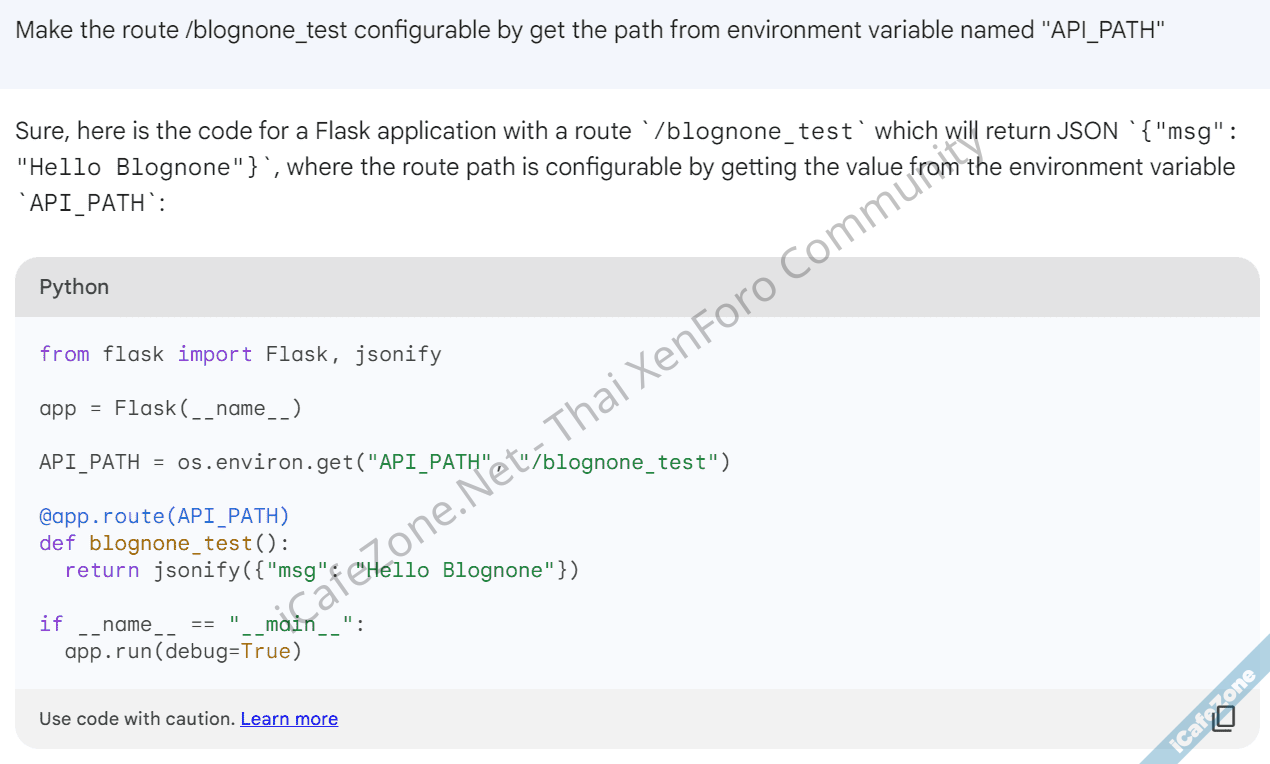The width and height of the screenshot is (1270, 764).
Task: Click the "/blognone_test" default string in code
Action: (x=625, y=462)
